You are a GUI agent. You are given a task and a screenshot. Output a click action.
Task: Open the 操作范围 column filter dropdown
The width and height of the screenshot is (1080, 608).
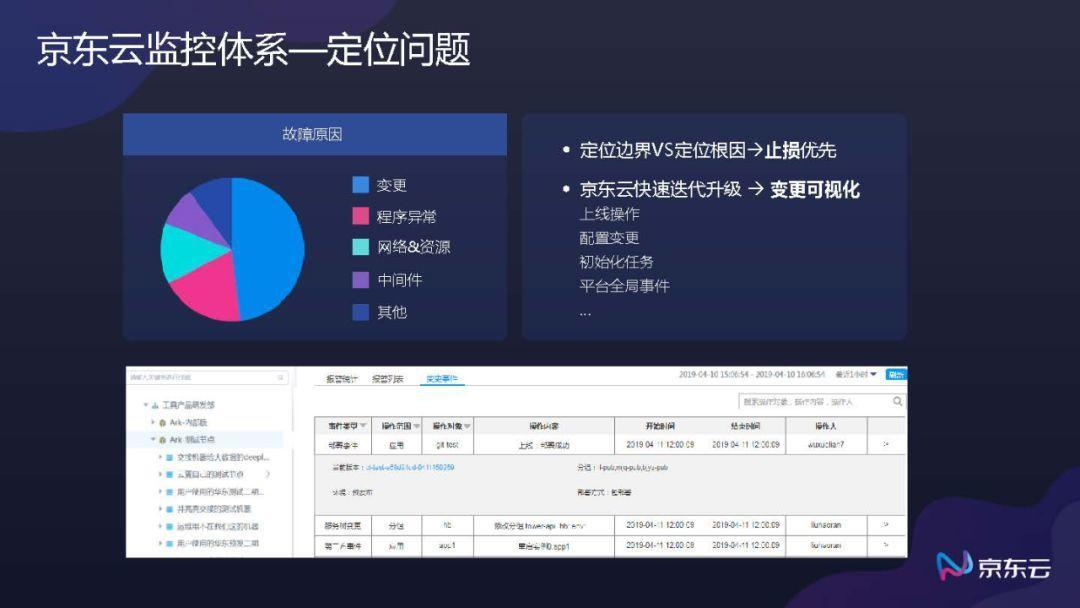[x=417, y=426]
